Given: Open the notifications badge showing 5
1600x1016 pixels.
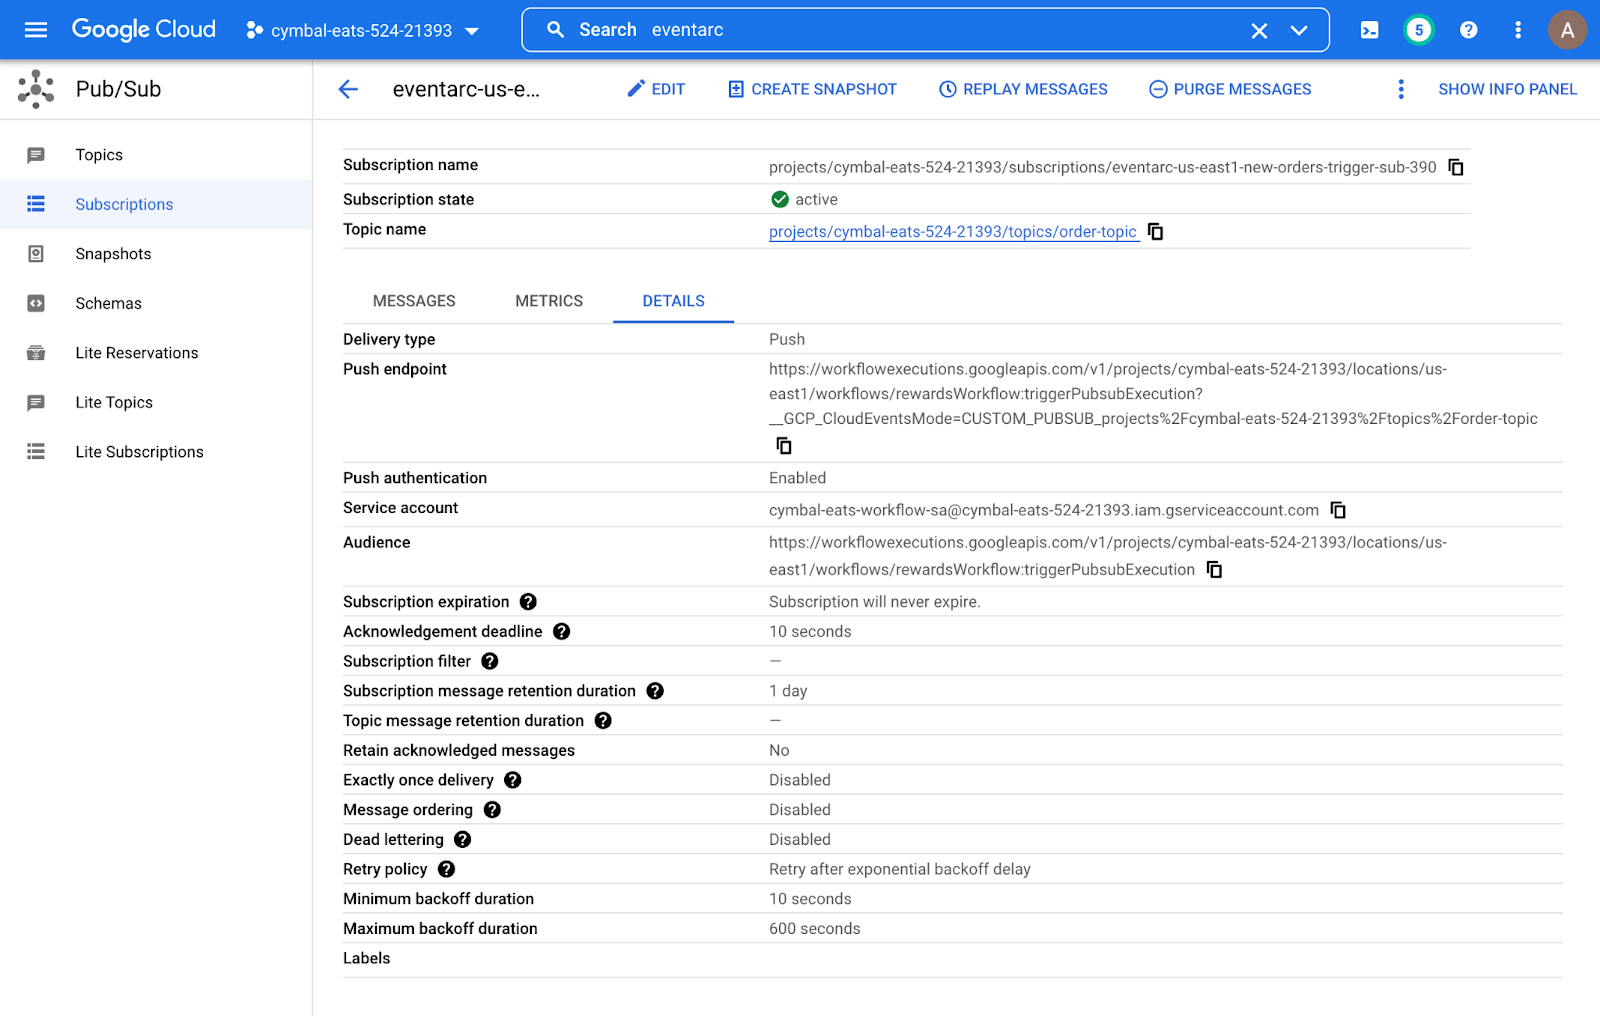Looking at the screenshot, I should click(1418, 30).
